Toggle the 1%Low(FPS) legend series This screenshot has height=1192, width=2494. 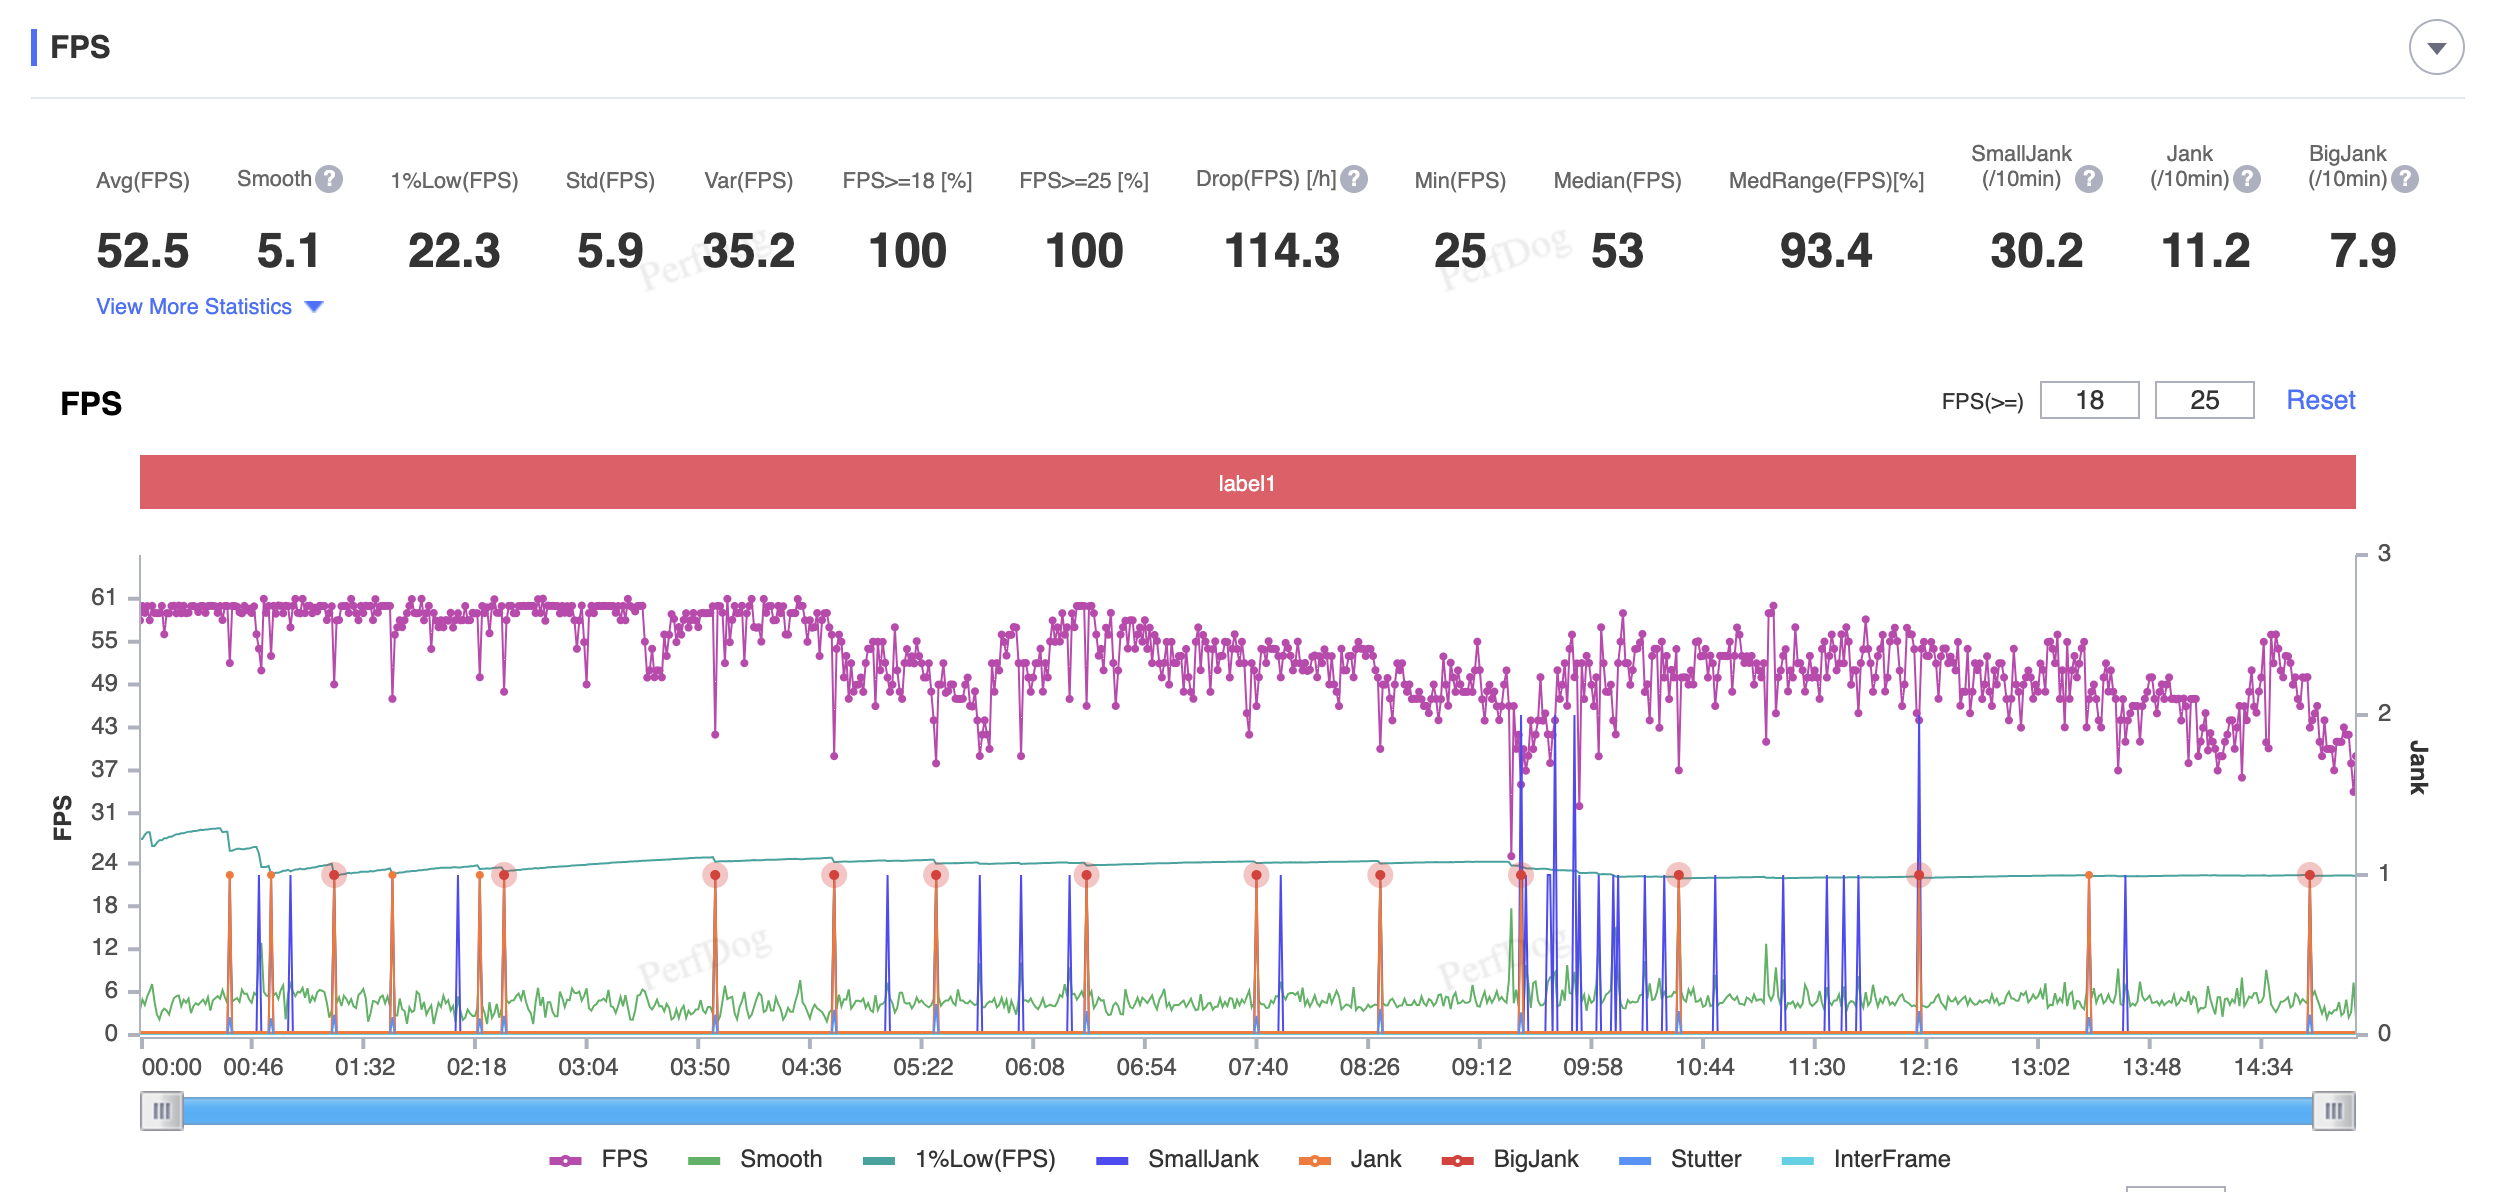959,1159
